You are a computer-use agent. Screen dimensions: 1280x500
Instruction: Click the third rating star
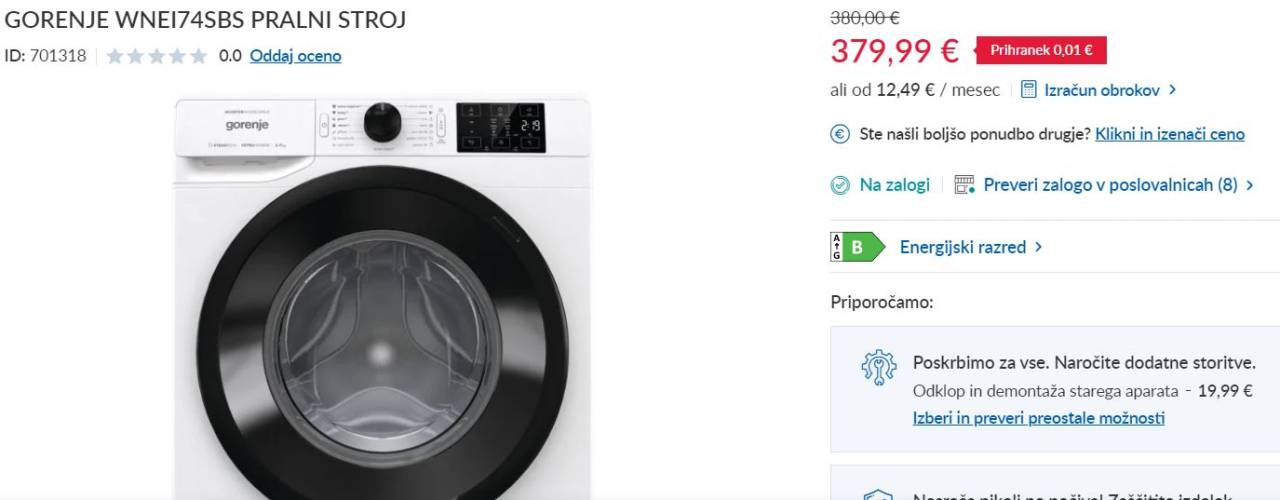[x=156, y=56]
